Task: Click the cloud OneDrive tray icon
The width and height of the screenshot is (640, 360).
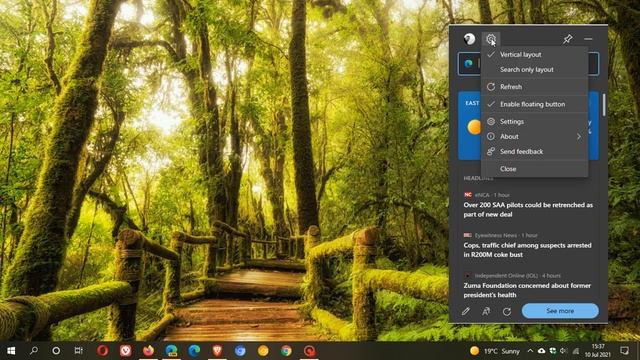Action: (x=541, y=351)
